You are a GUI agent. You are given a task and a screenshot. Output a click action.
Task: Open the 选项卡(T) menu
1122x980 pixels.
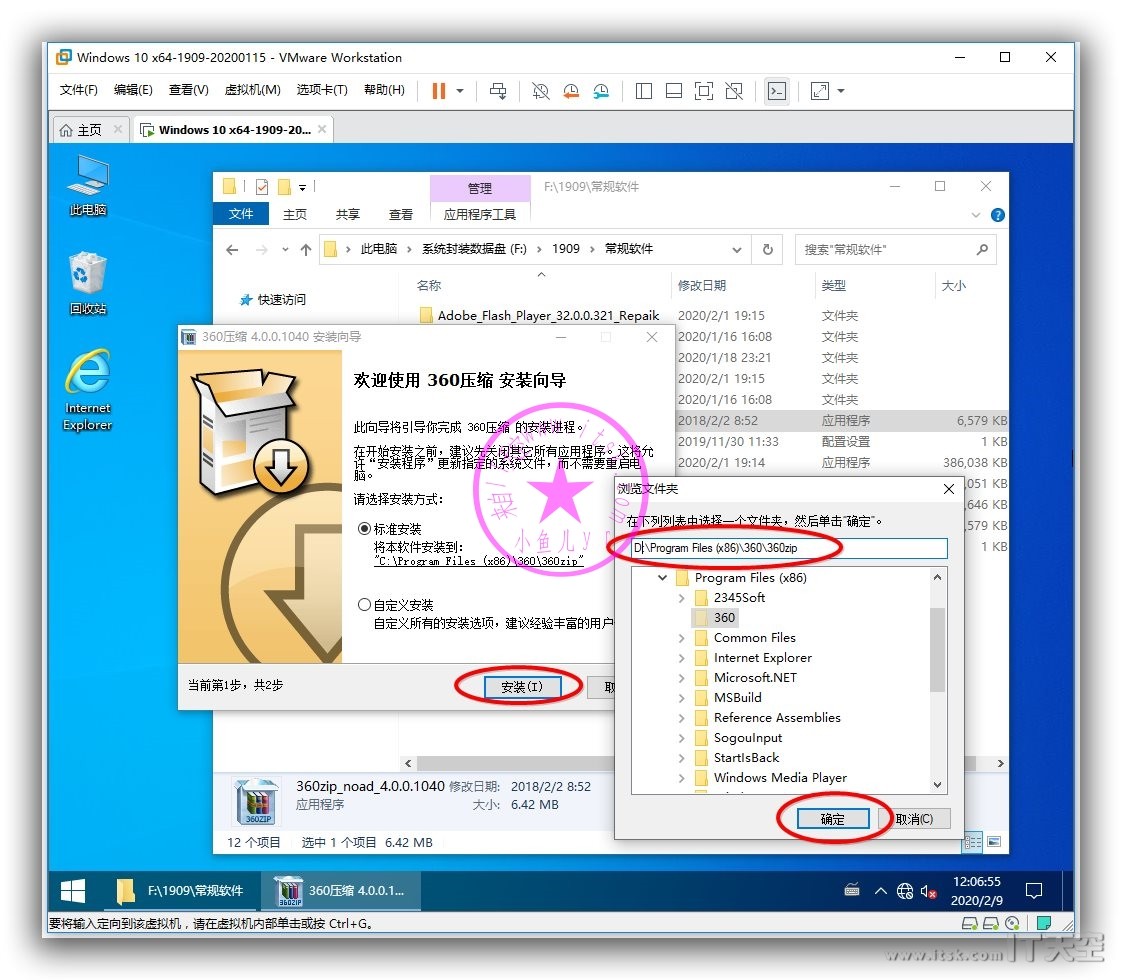322,89
